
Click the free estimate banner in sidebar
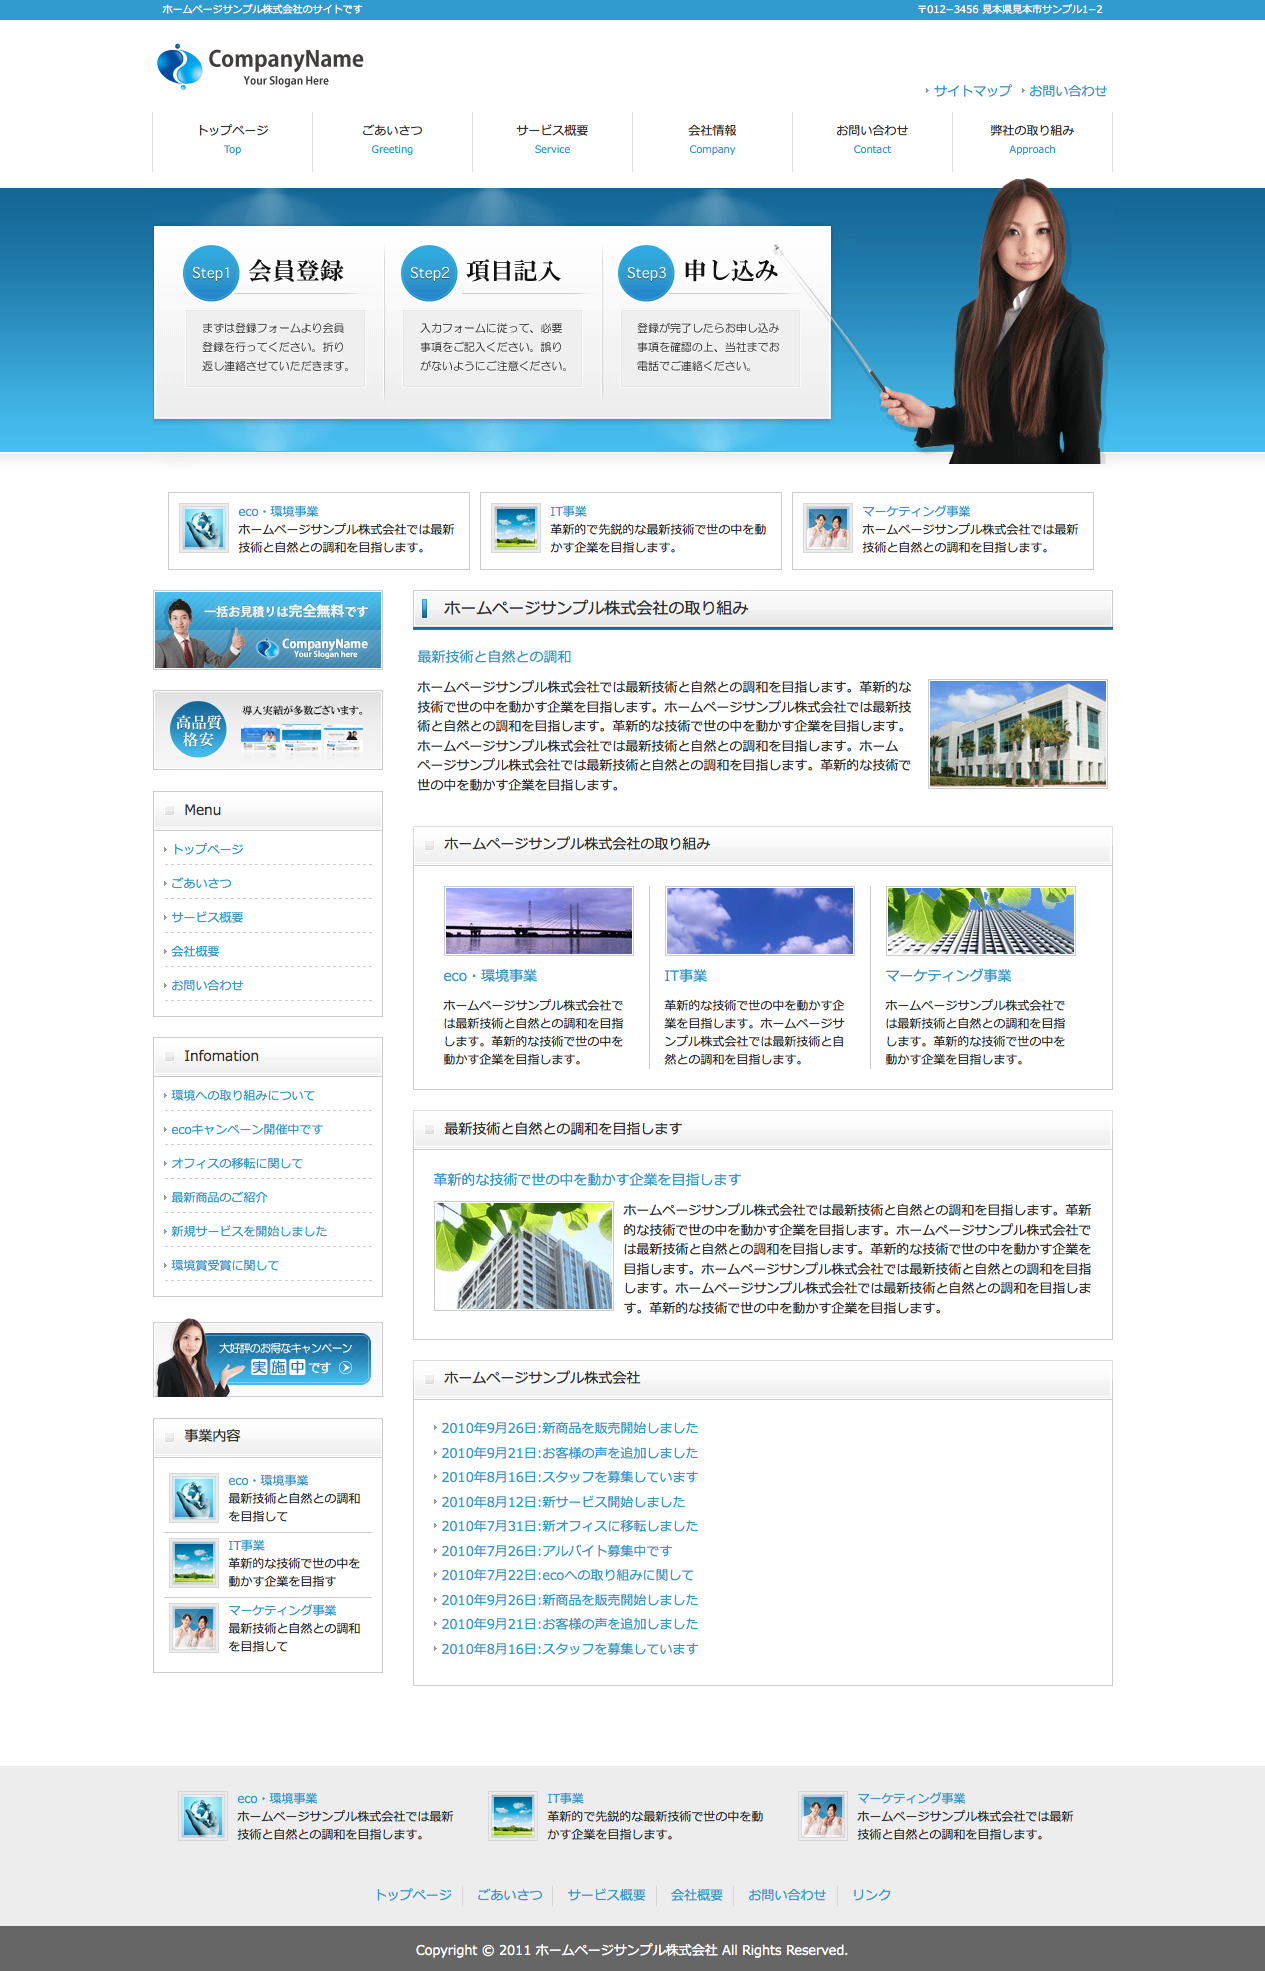pyautogui.click(x=268, y=630)
